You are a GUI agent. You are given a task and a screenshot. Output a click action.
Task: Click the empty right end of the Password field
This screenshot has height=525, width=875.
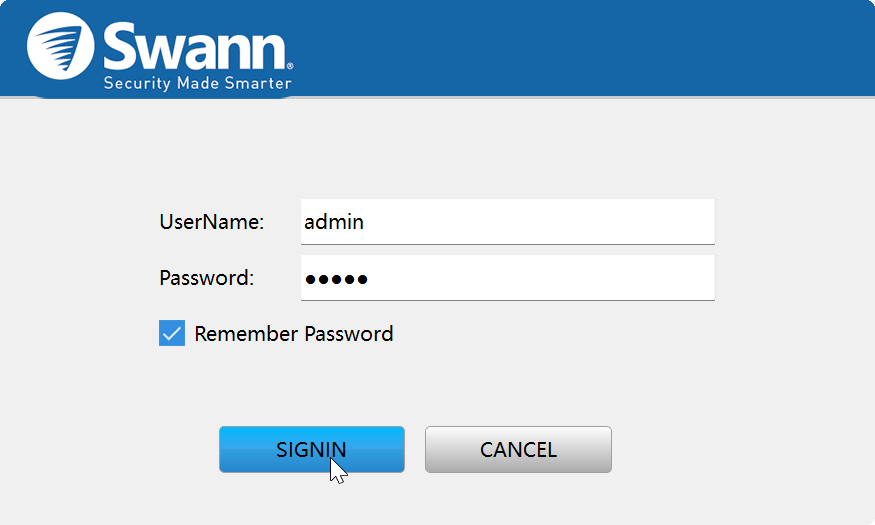tap(680, 278)
